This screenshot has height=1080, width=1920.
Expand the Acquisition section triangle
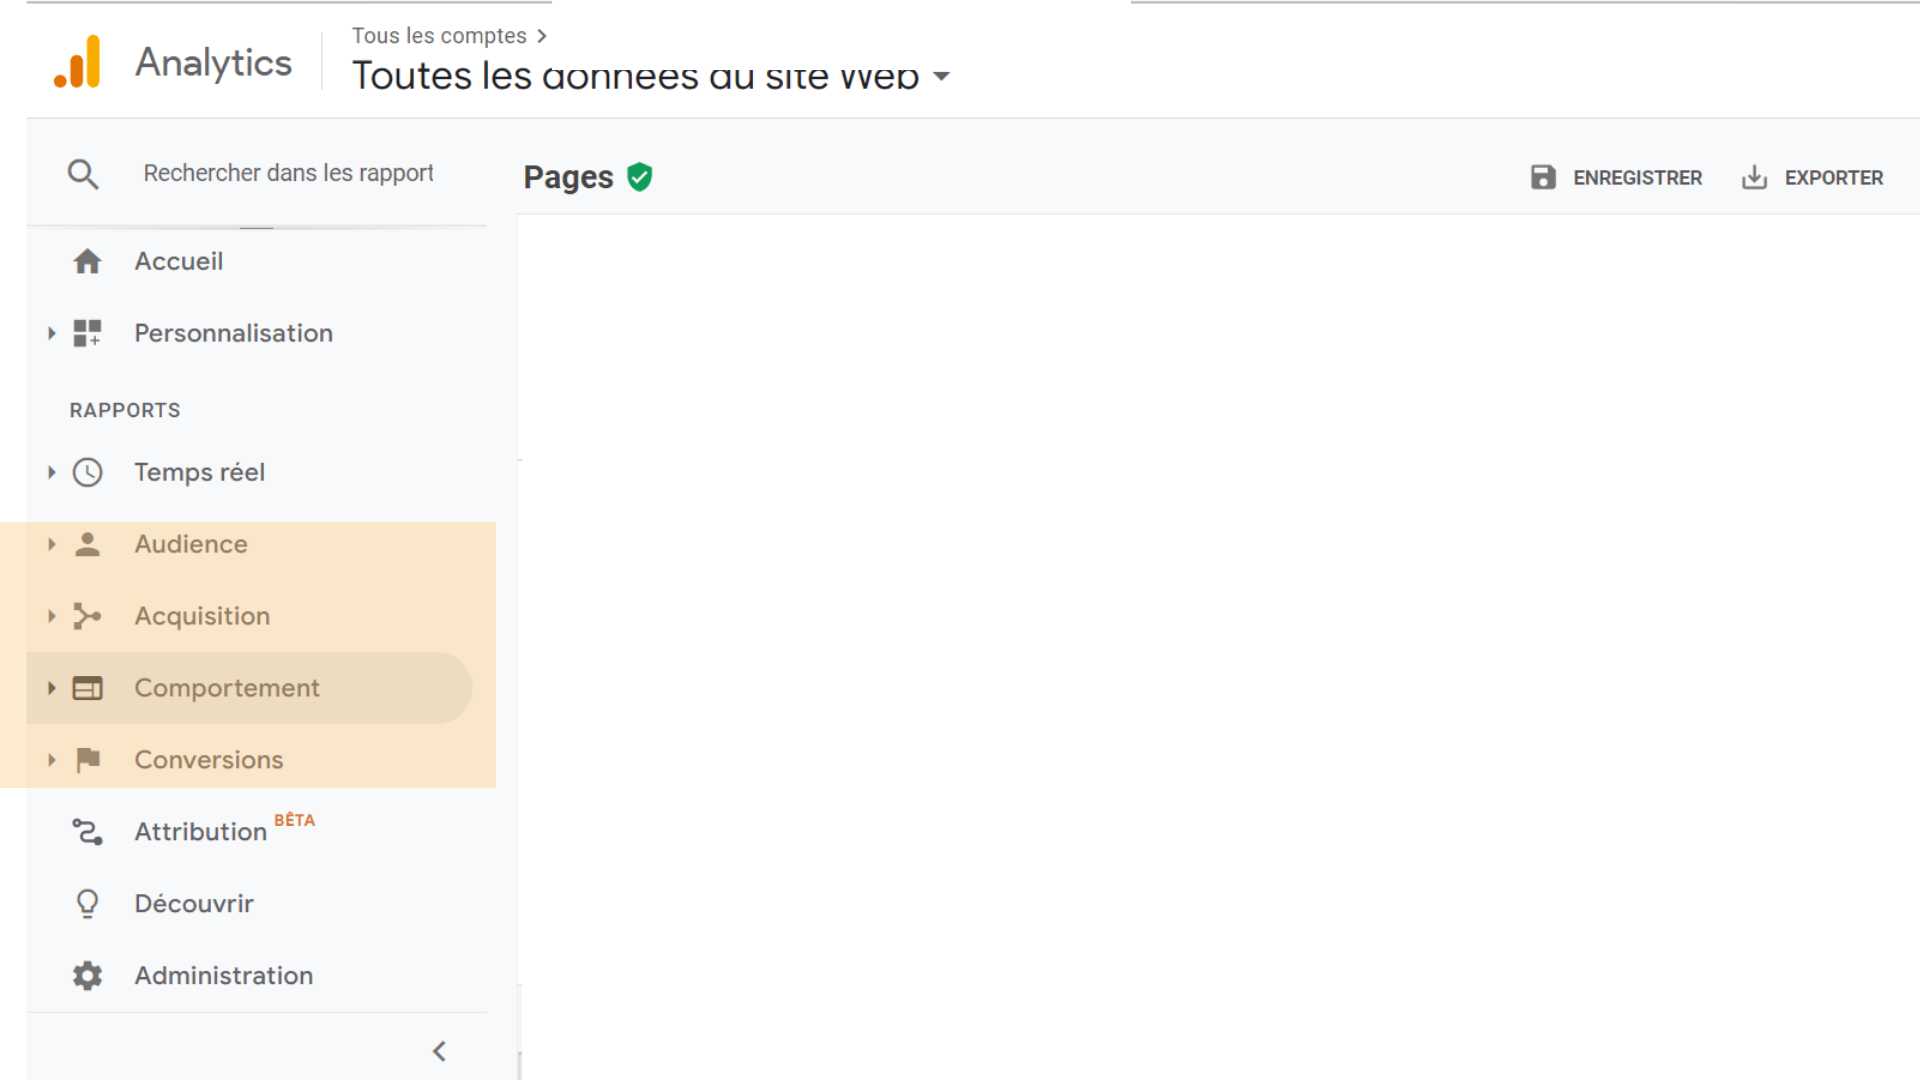[52, 615]
